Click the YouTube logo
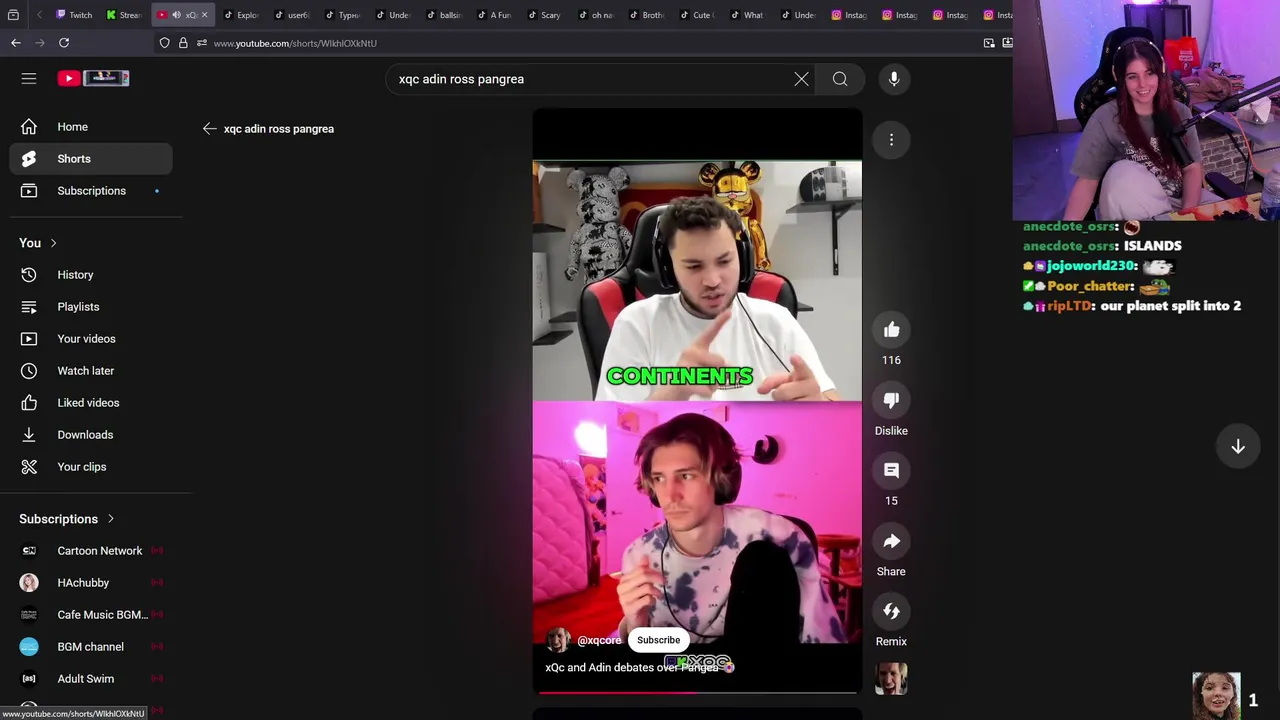This screenshot has height=720, width=1280. [x=93, y=78]
